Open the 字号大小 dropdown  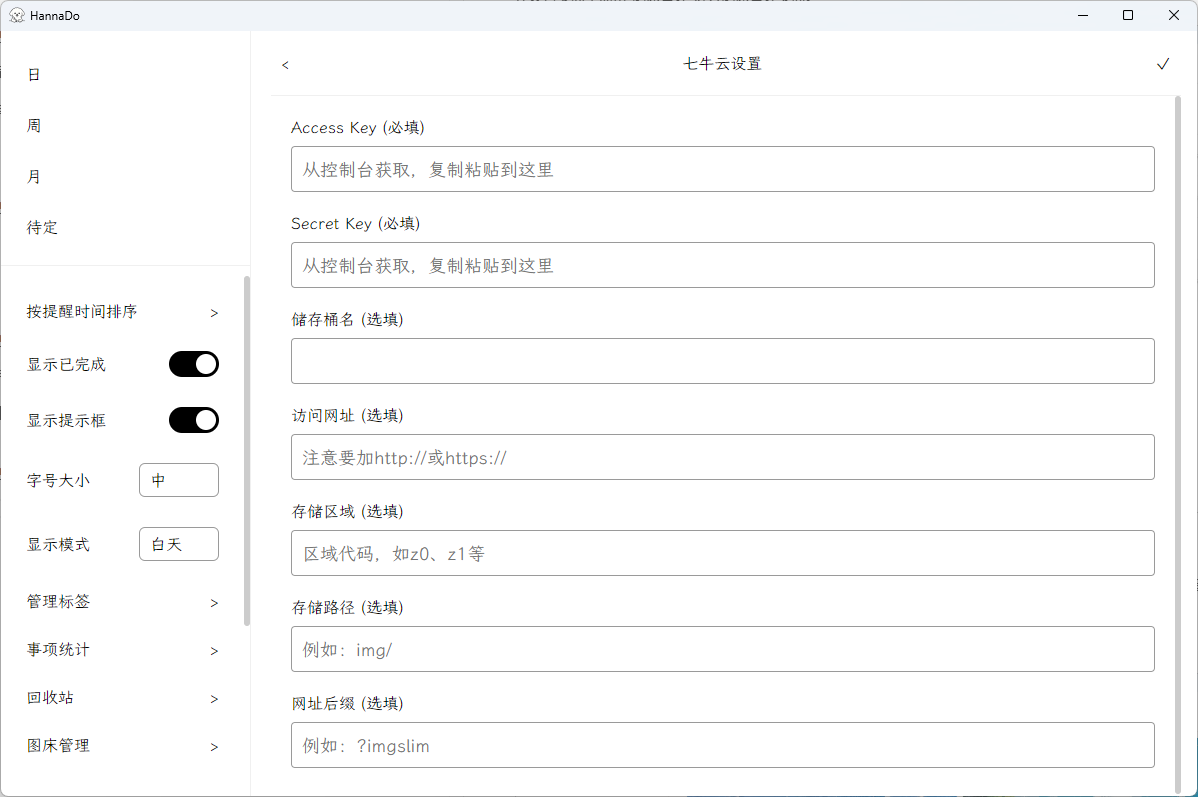point(178,480)
